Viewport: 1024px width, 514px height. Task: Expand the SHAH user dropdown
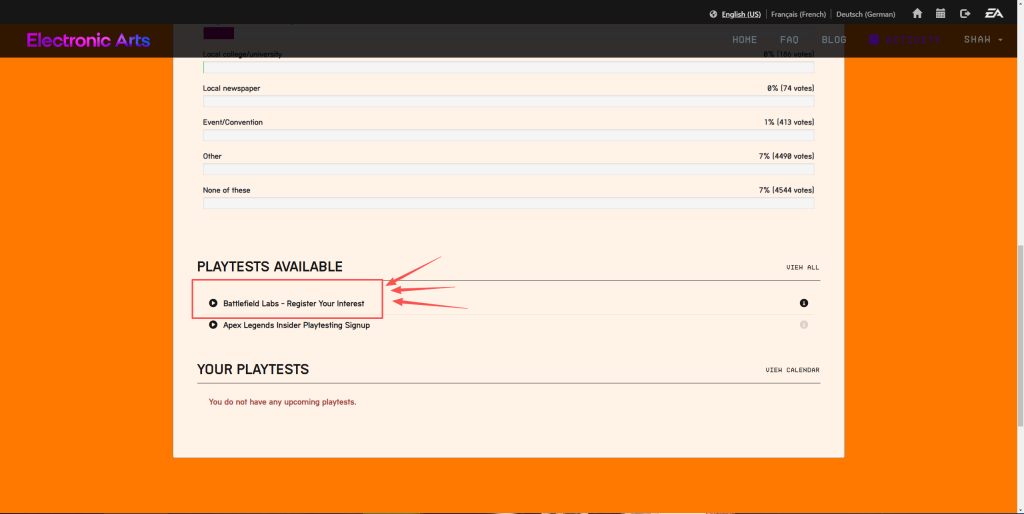983,40
